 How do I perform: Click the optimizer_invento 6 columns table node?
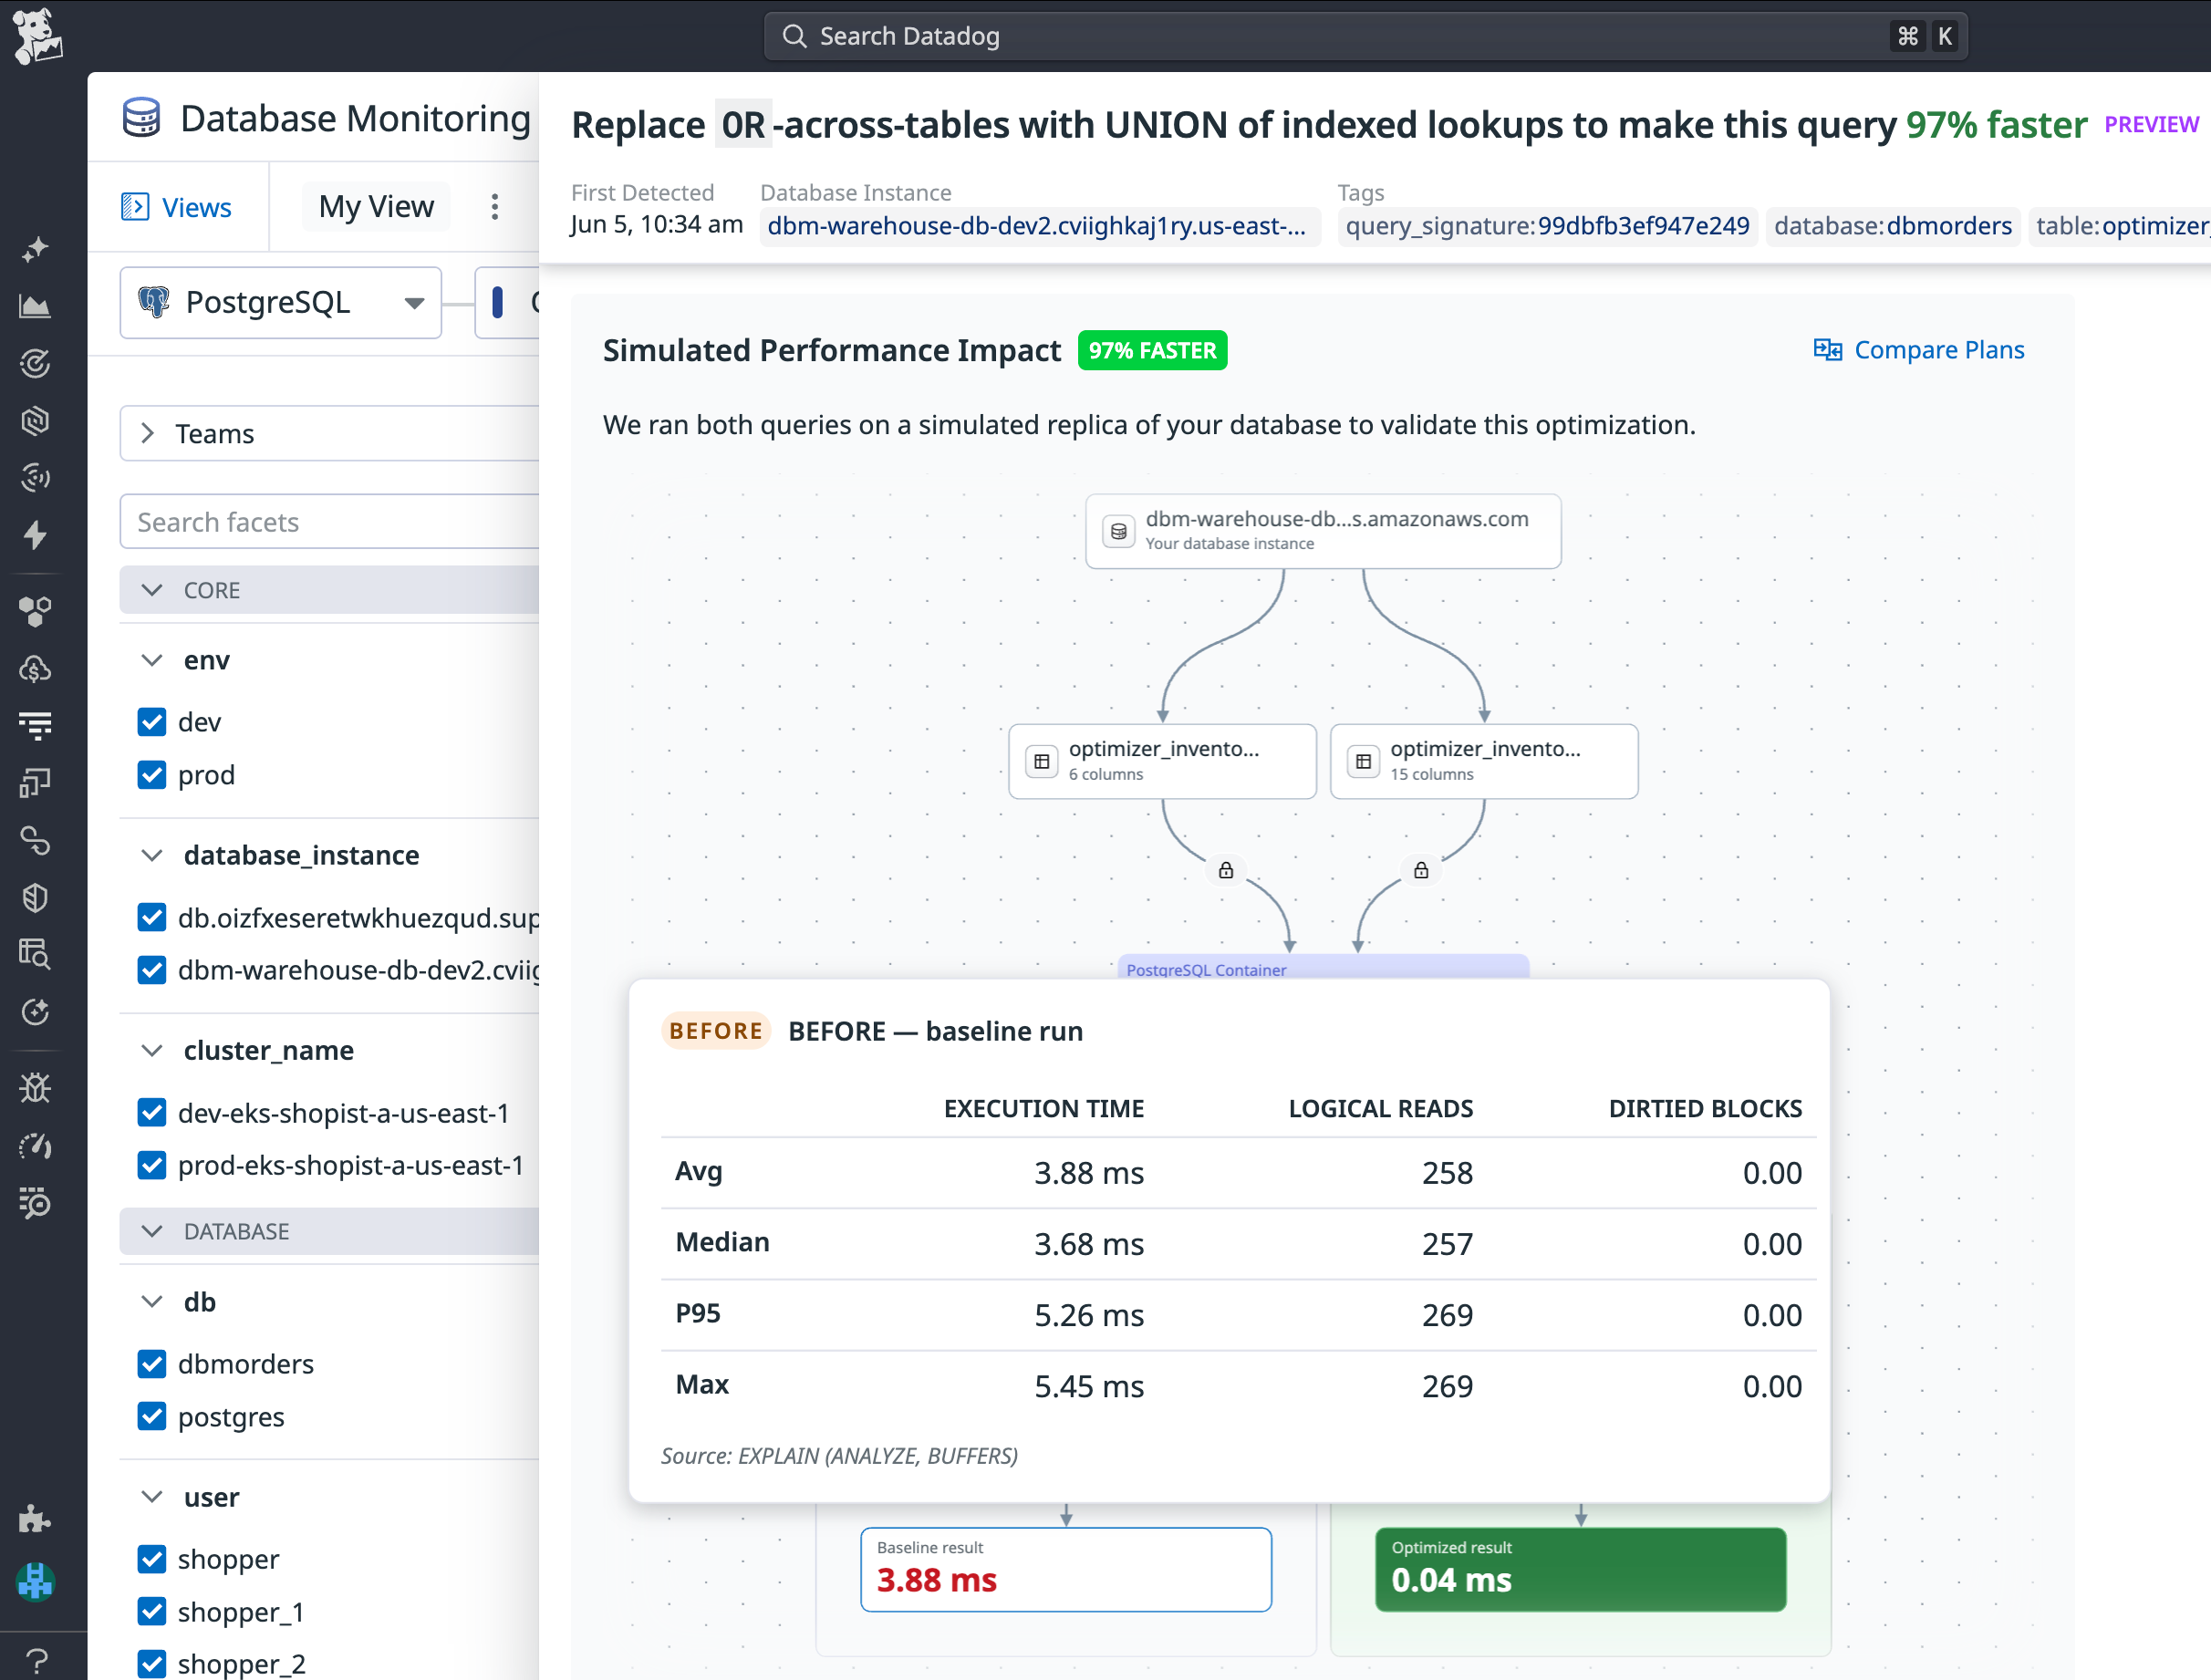click(x=1162, y=761)
